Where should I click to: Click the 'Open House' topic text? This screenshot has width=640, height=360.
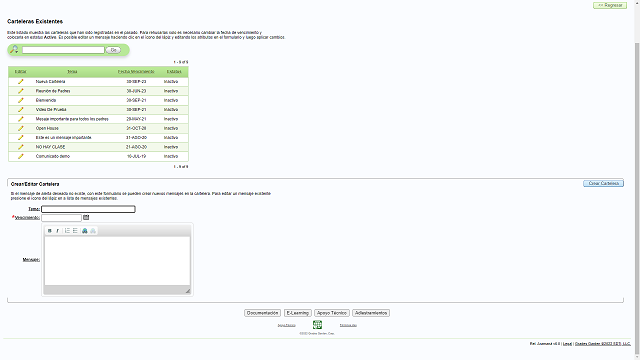[x=47, y=128]
